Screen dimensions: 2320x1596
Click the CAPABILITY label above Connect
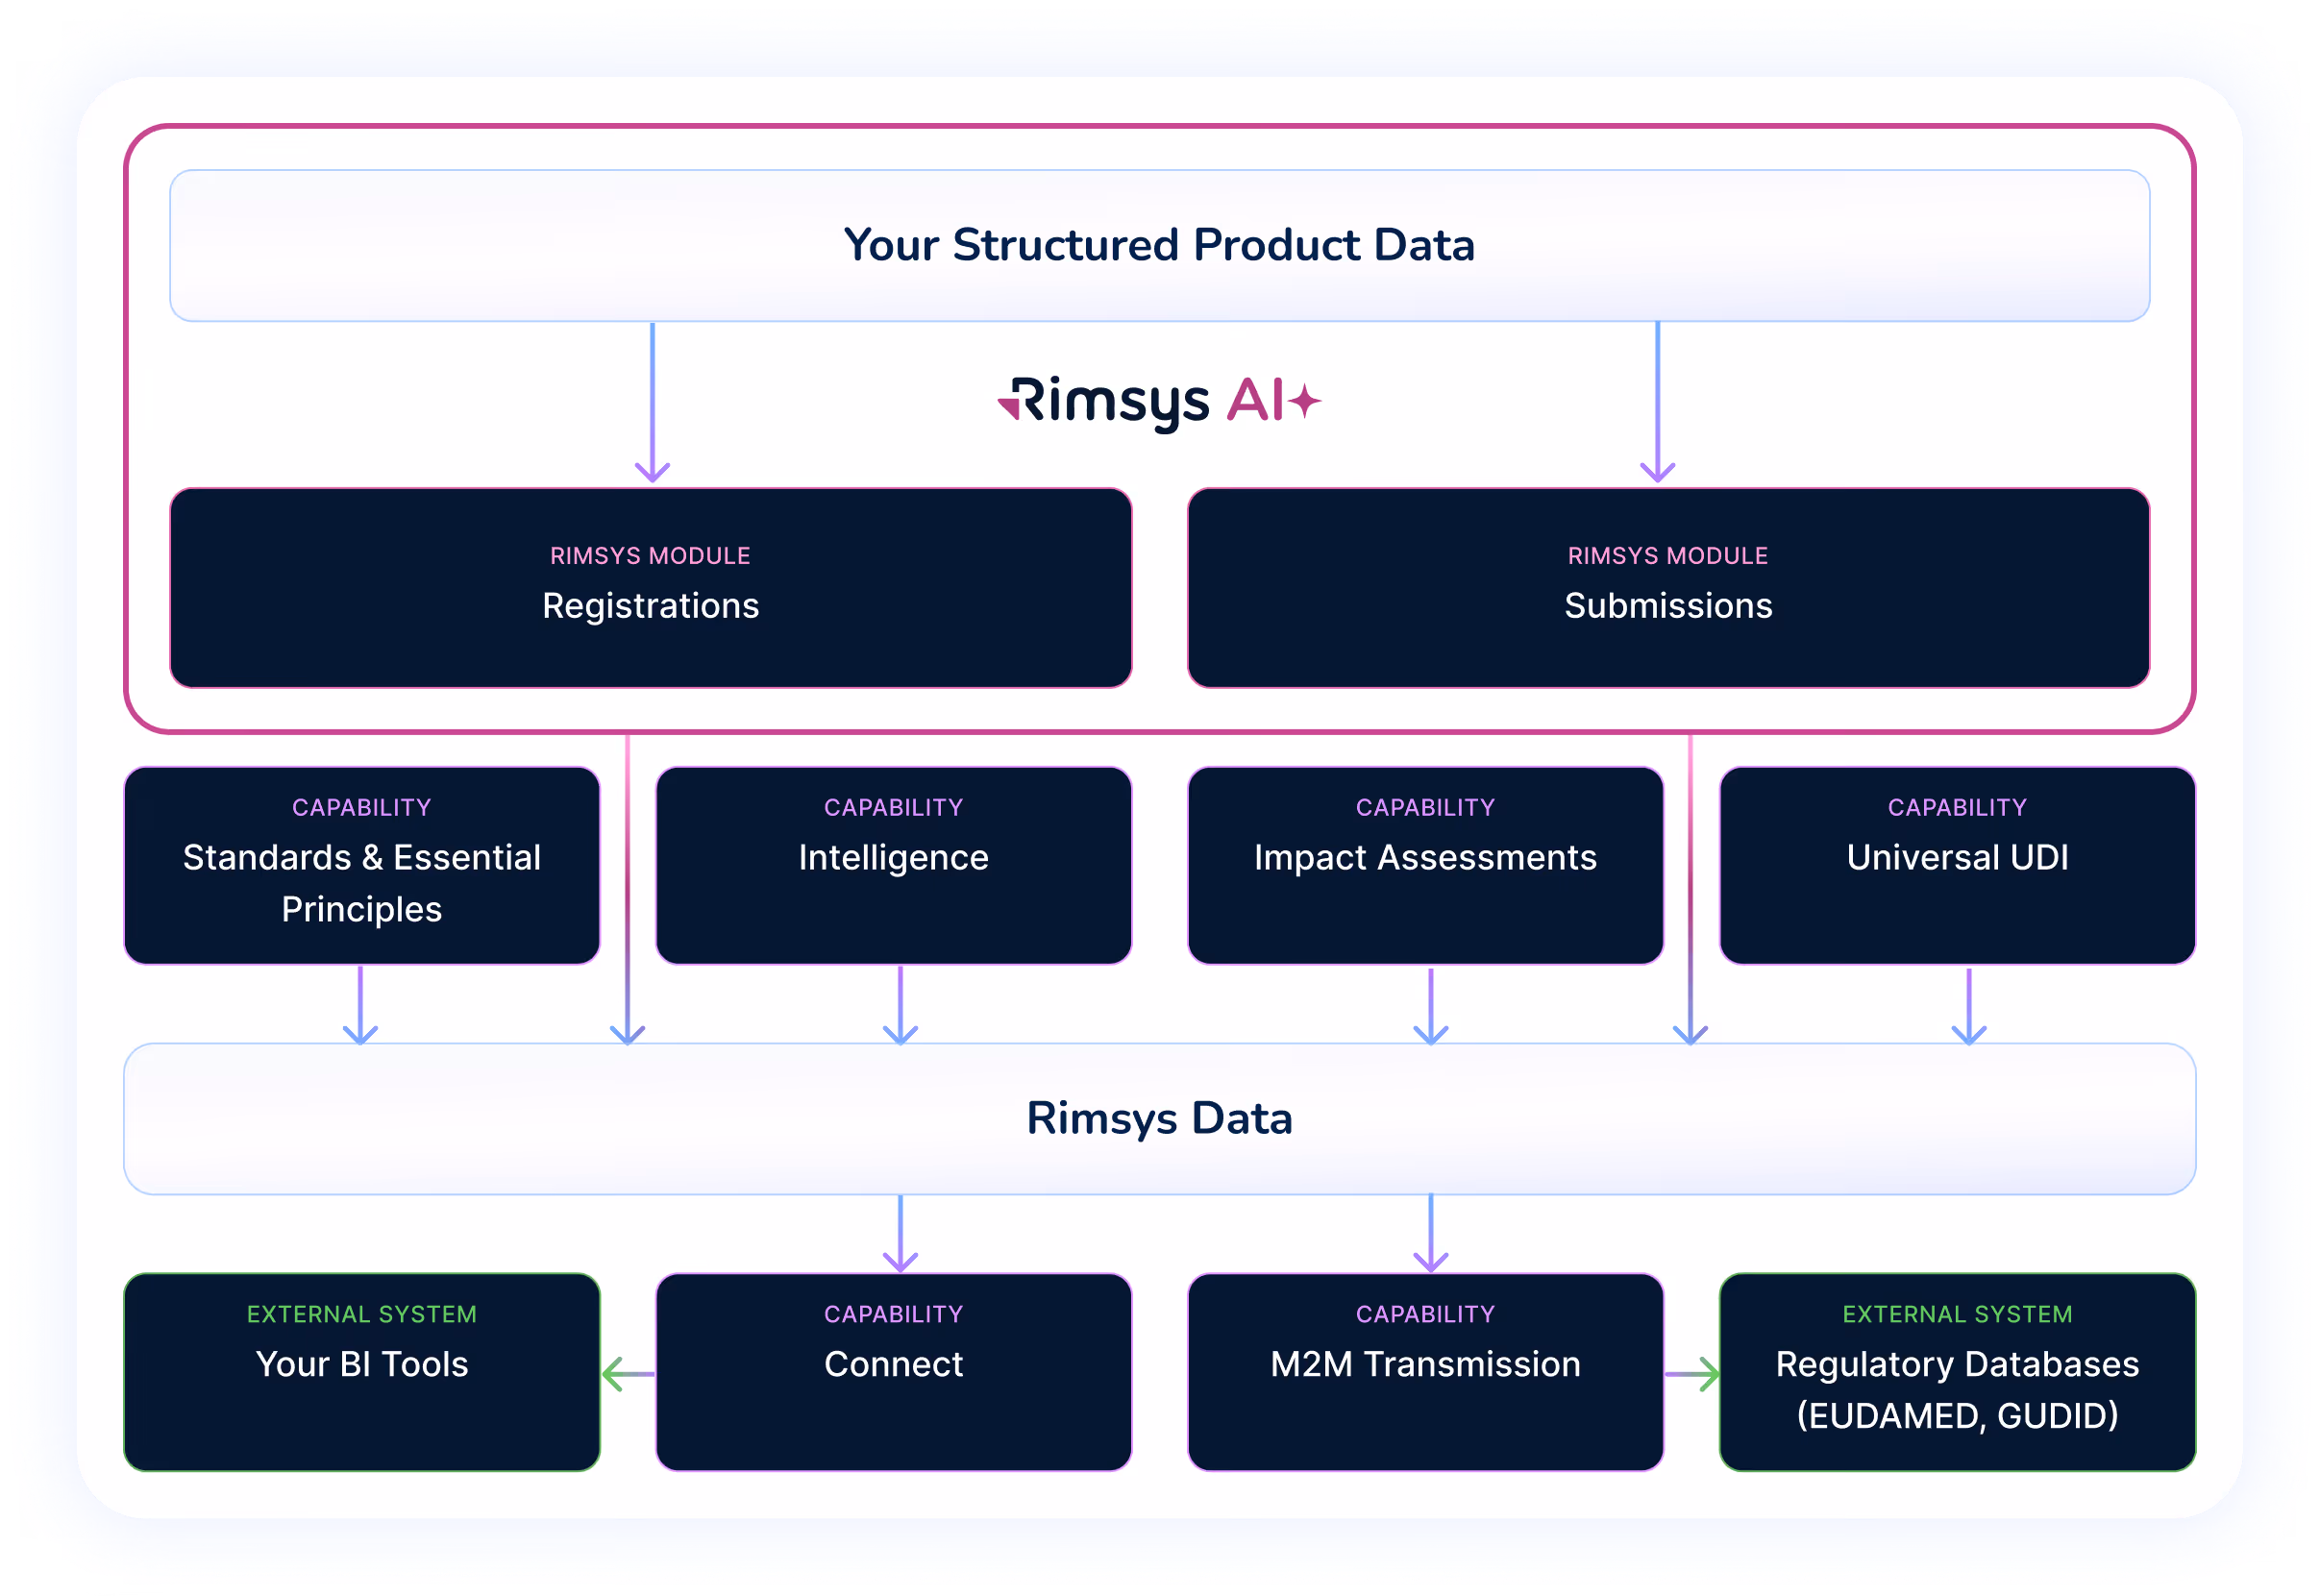click(x=893, y=1314)
